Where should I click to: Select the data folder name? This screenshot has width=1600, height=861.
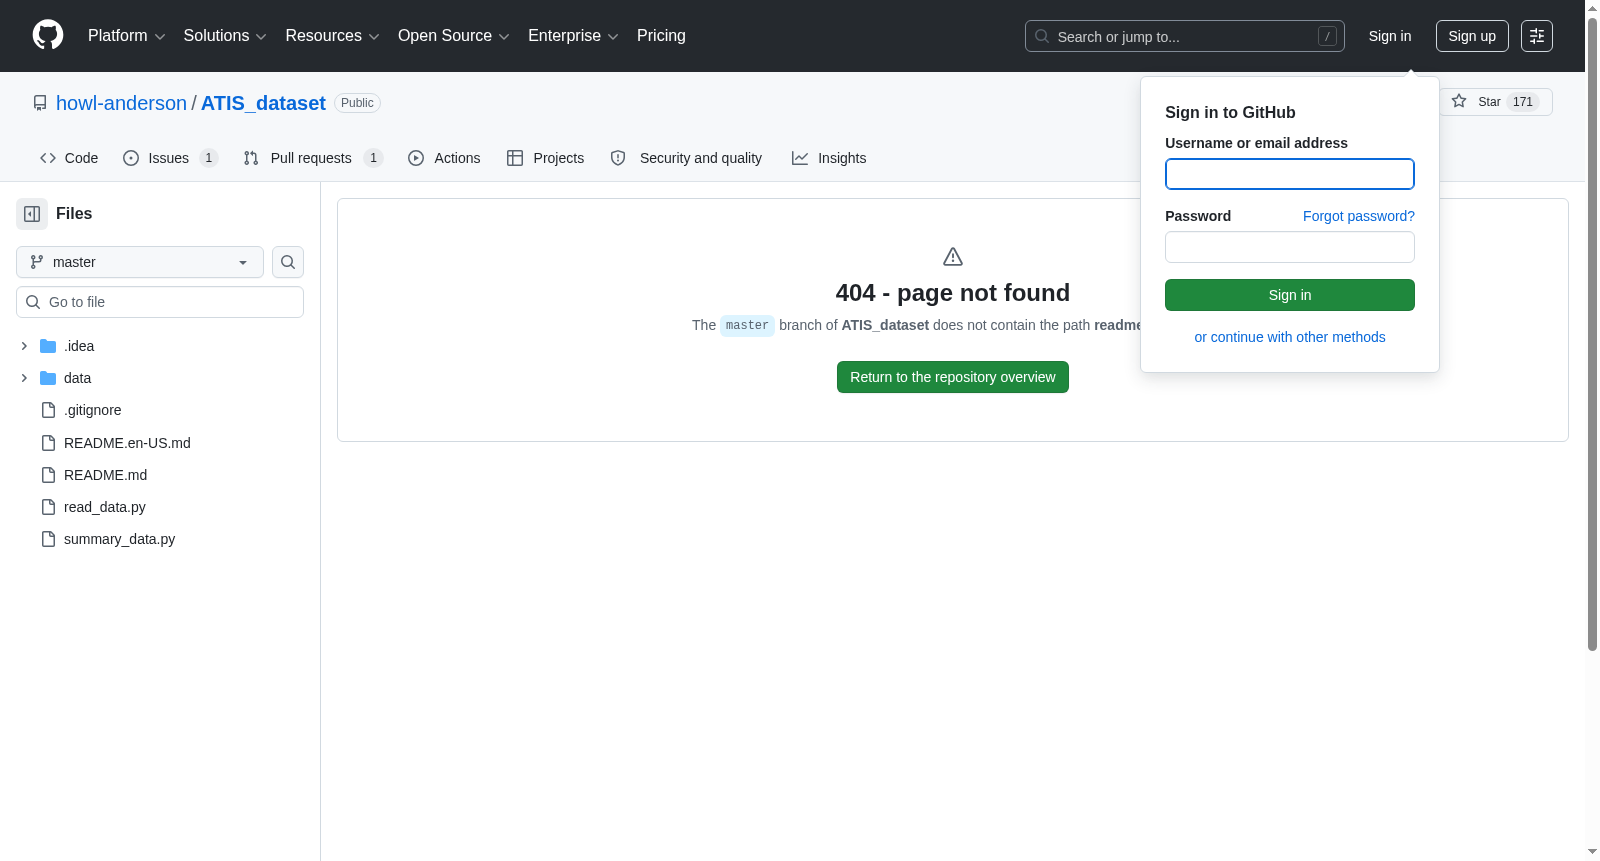77,378
